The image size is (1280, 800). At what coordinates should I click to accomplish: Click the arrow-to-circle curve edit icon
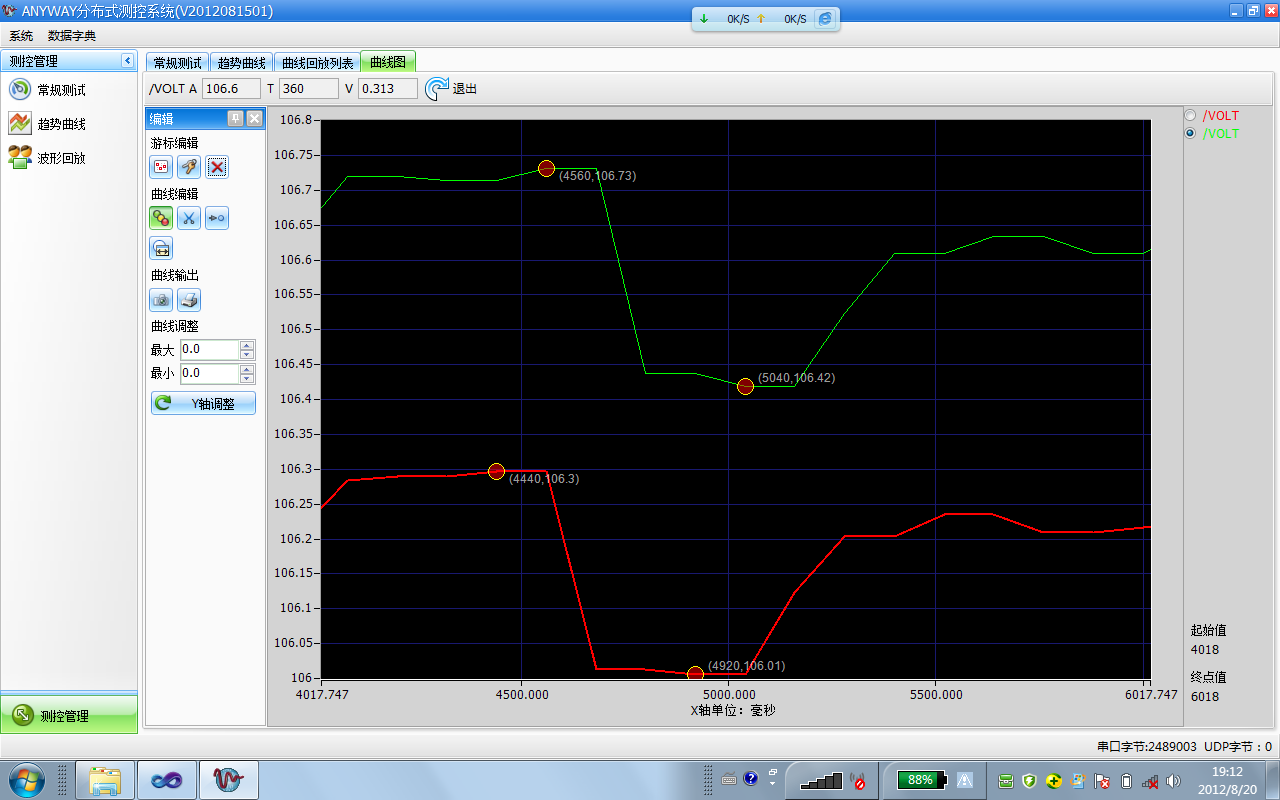pyautogui.click(x=217, y=218)
